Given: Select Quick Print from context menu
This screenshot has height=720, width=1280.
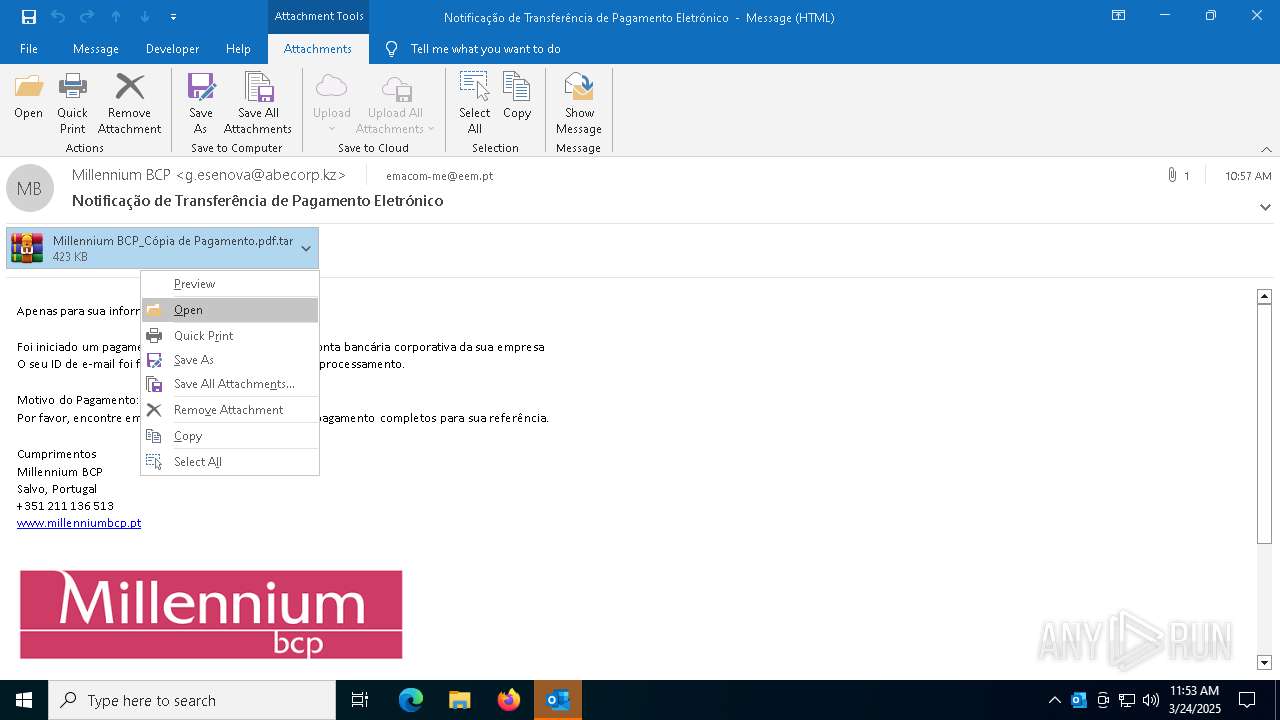Looking at the screenshot, I should pyautogui.click(x=230, y=336).
